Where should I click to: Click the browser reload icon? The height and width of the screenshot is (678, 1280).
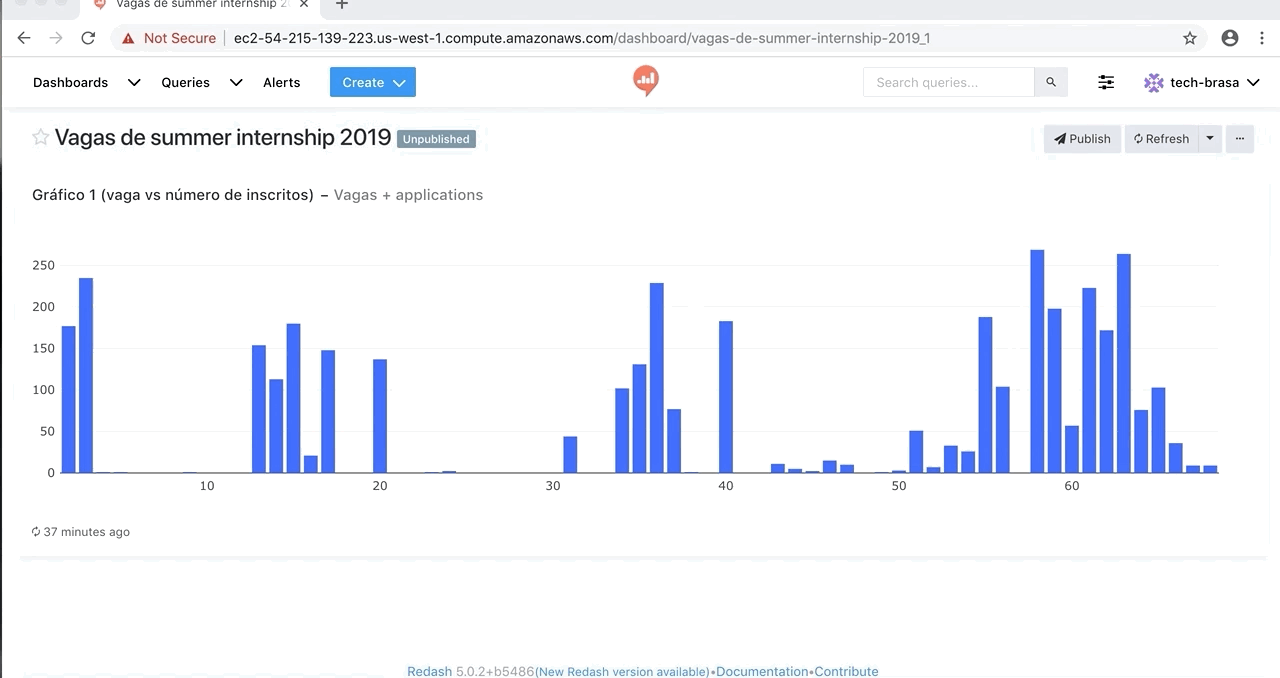coord(88,38)
